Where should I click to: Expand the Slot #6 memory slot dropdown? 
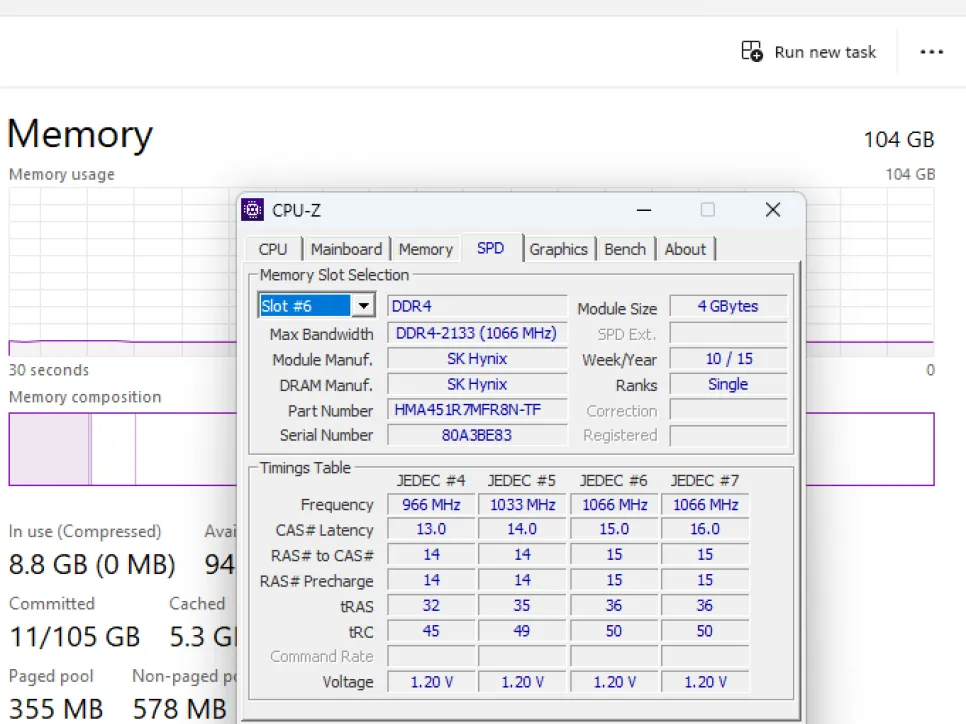click(363, 306)
